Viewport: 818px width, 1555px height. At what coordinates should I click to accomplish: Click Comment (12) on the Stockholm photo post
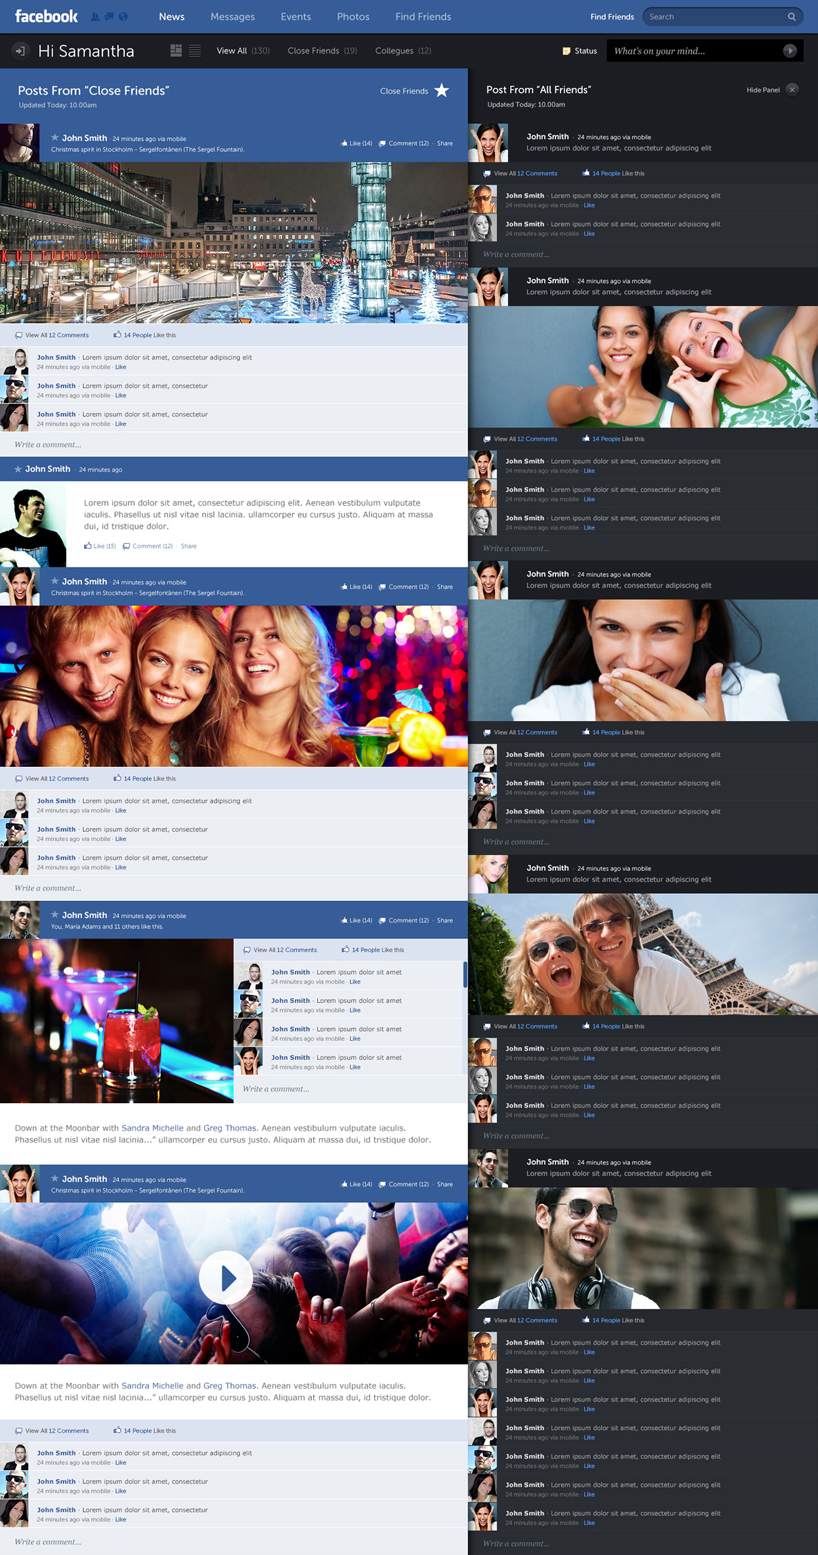pos(404,143)
